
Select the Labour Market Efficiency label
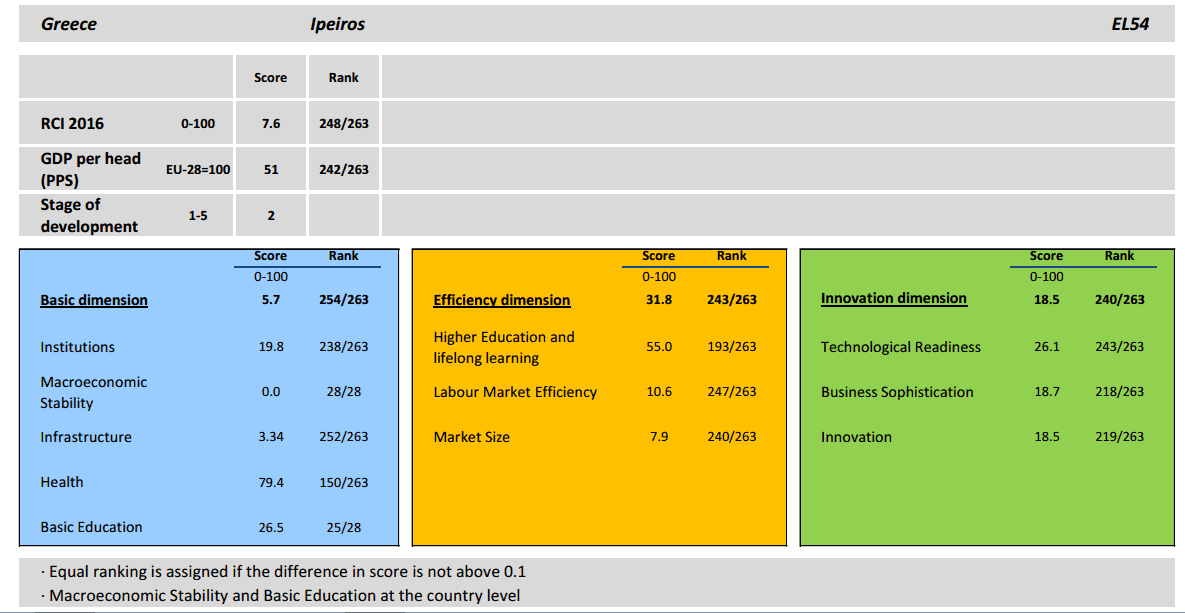pos(515,392)
